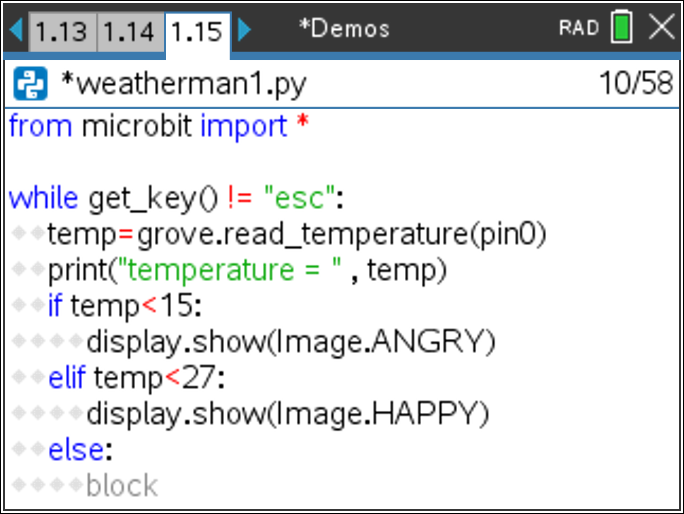Screen dimensions: 684x514
Task: Switch to page tab 1.13
Action: click(x=62, y=32)
